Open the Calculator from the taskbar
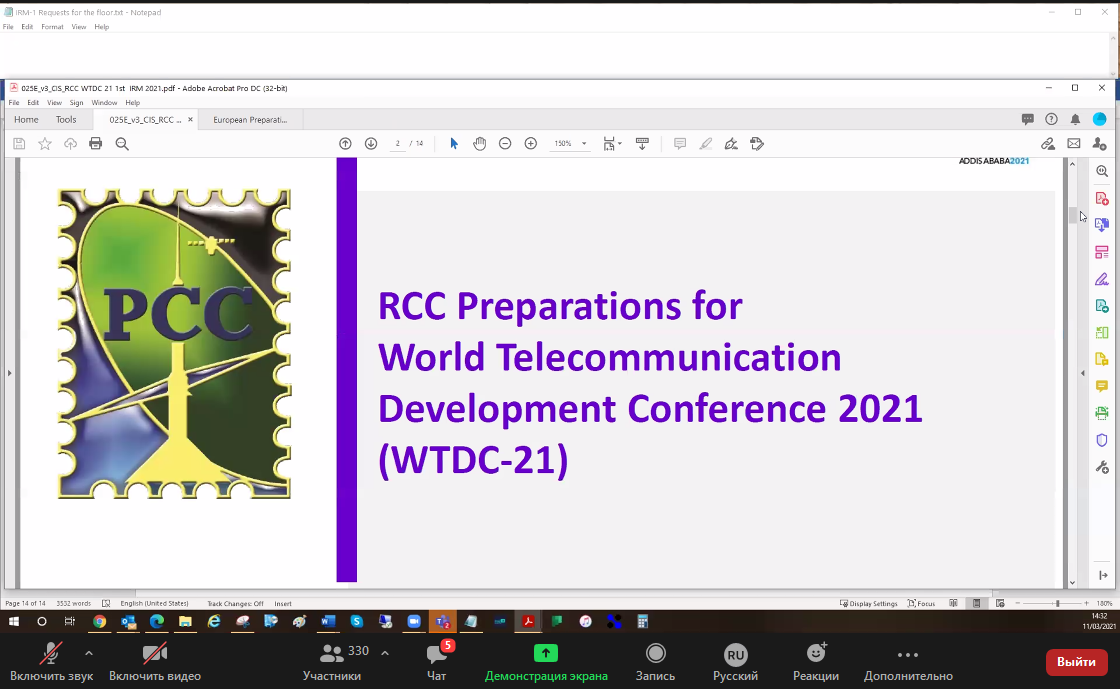Image resolution: width=1120 pixels, height=689 pixels. click(642, 621)
